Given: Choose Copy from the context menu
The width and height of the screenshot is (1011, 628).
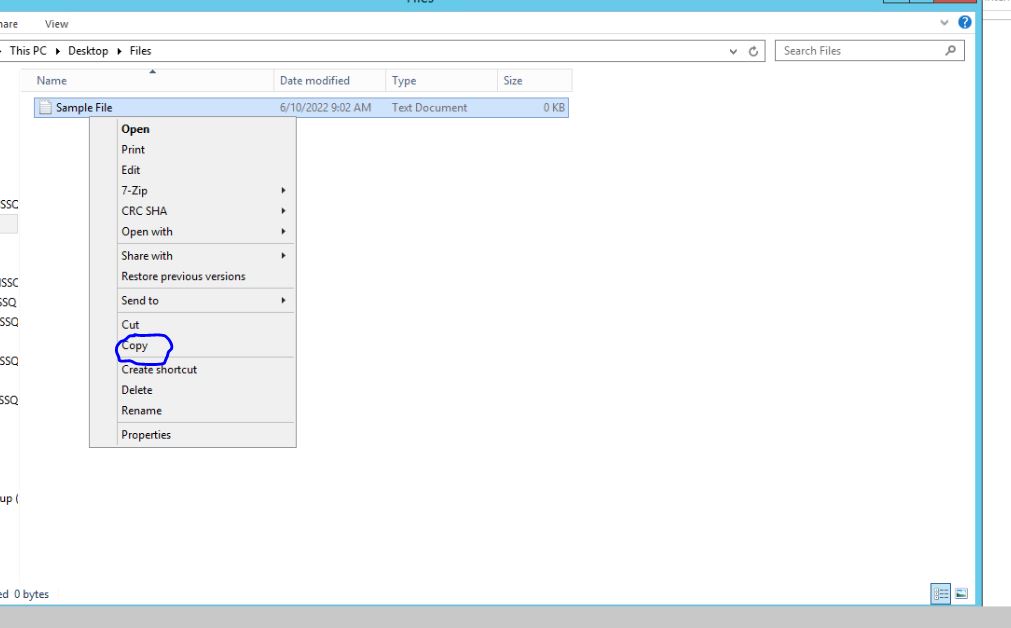Looking at the screenshot, I should click(x=135, y=346).
